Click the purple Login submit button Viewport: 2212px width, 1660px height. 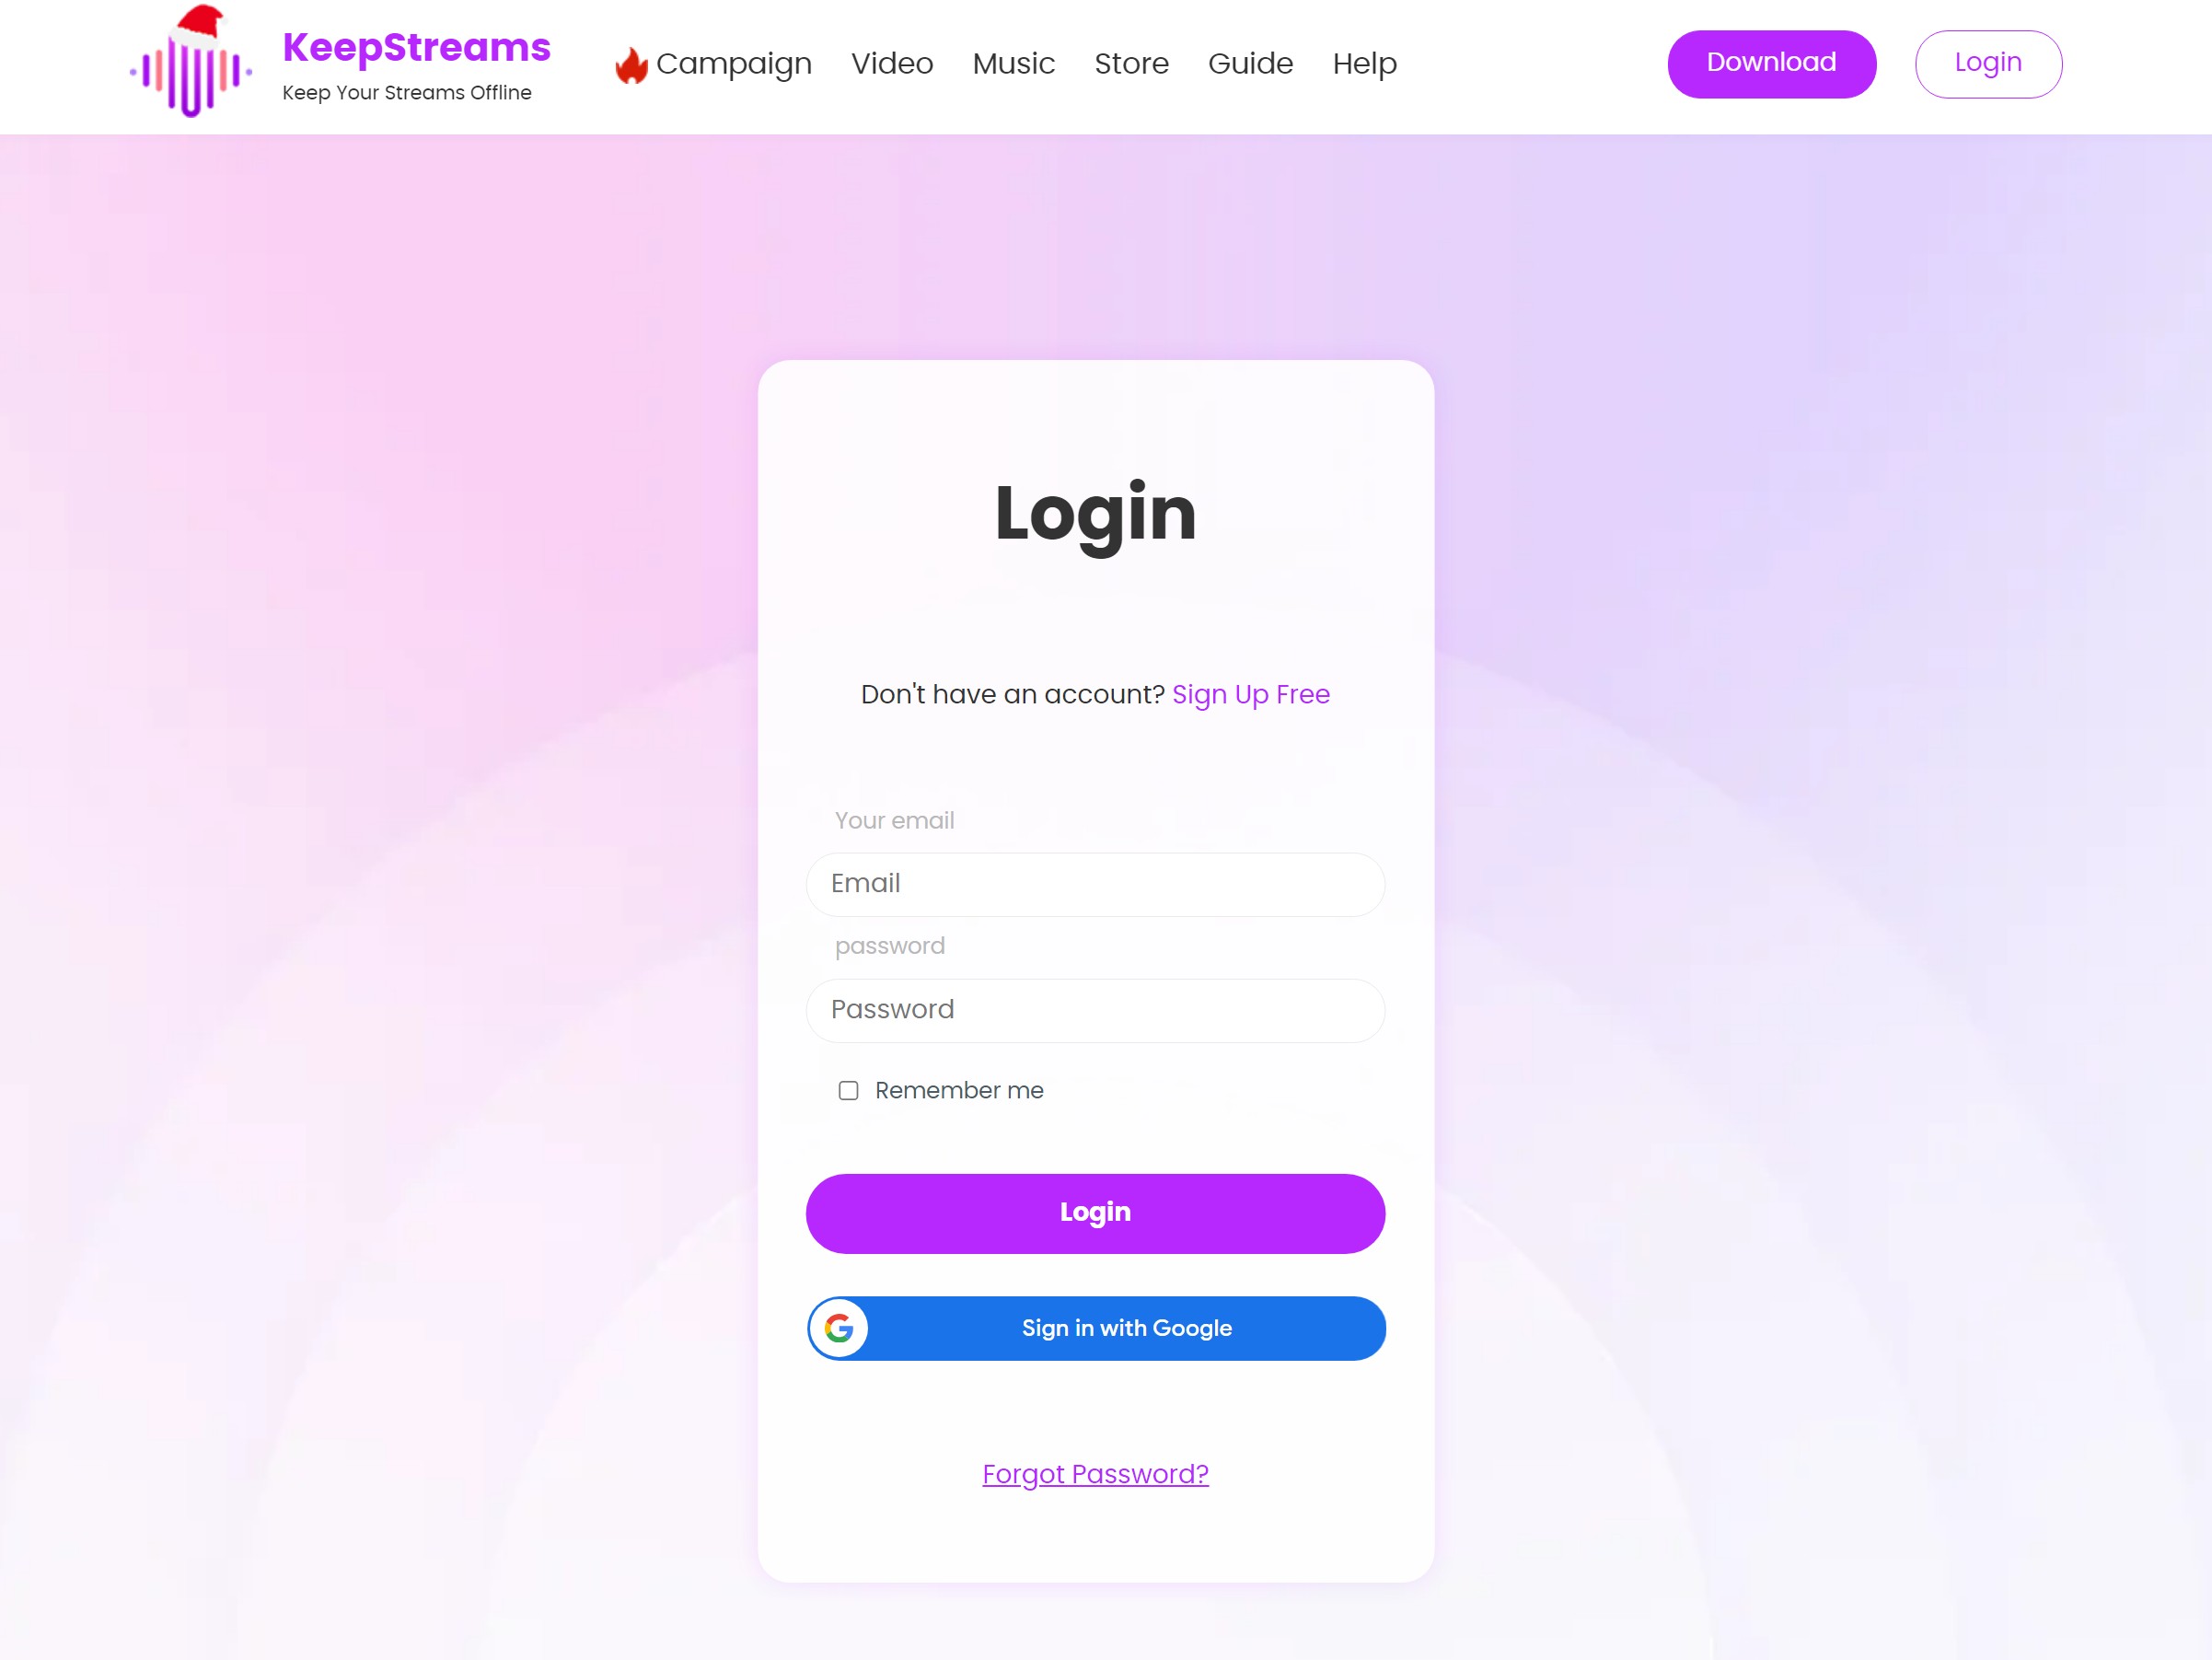(x=1094, y=1212)
